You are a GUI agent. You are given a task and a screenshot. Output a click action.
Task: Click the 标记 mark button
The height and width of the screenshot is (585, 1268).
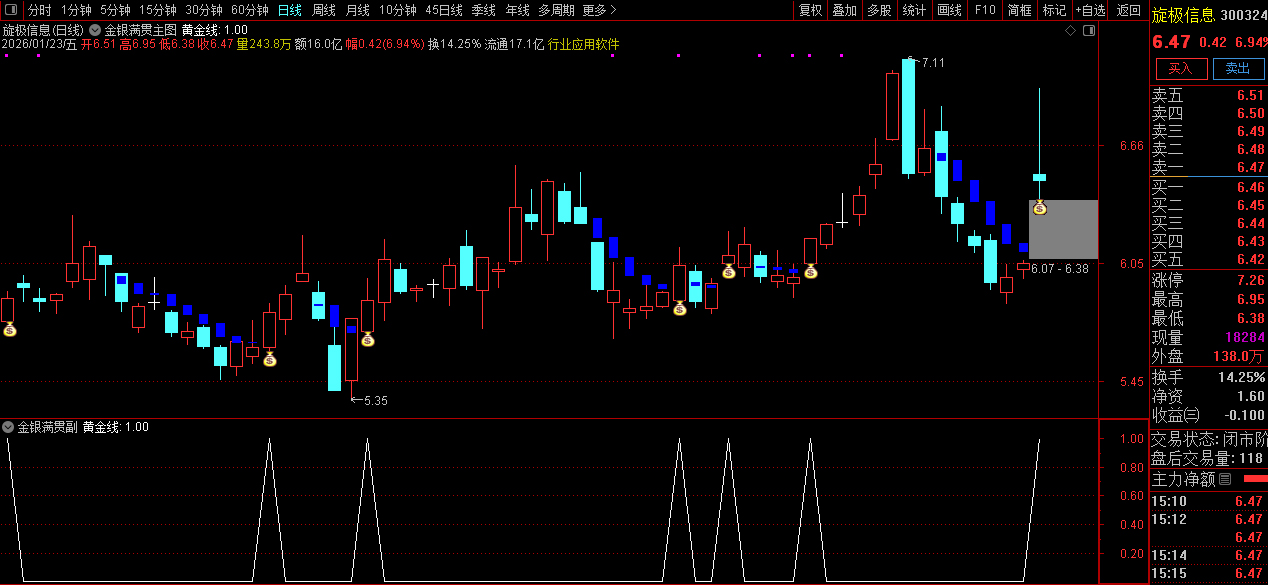click(1054, 10)
